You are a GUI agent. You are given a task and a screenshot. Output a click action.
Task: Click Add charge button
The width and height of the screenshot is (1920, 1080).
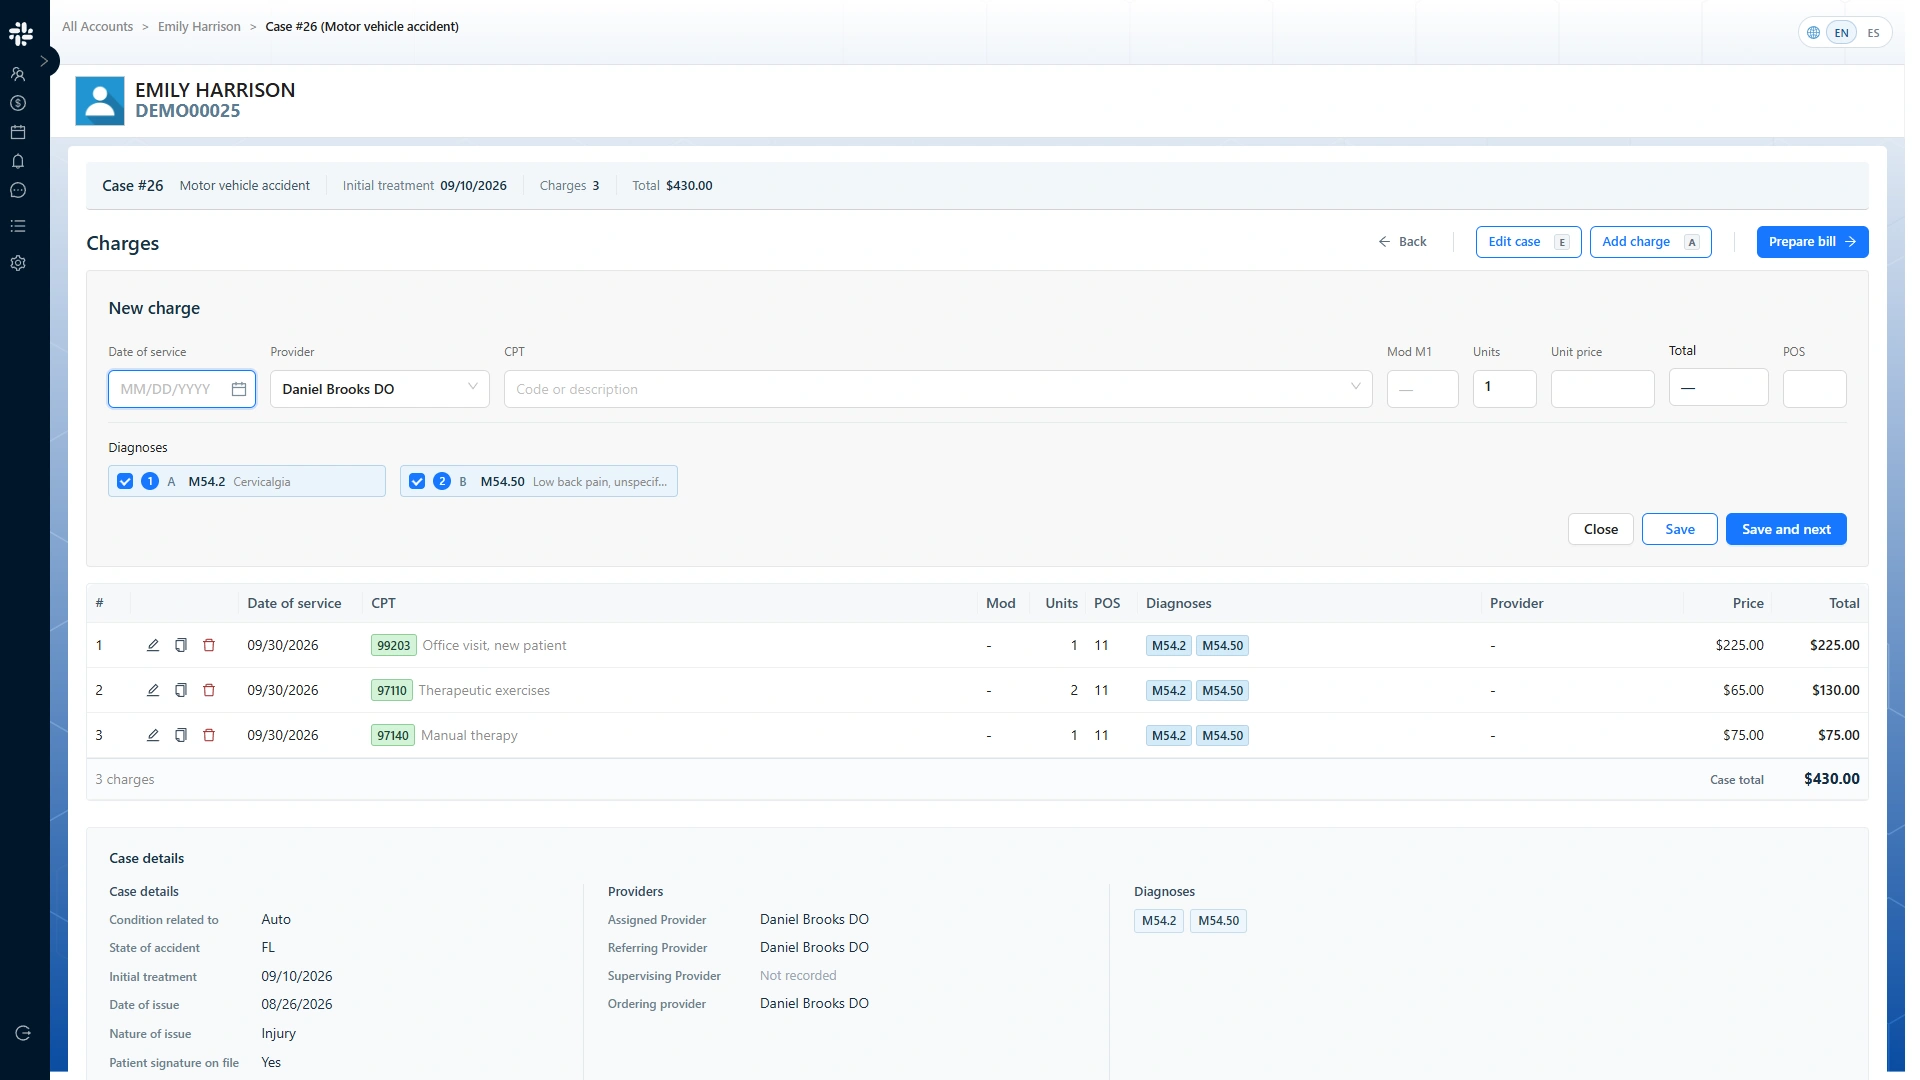[x=1650, y=242]
